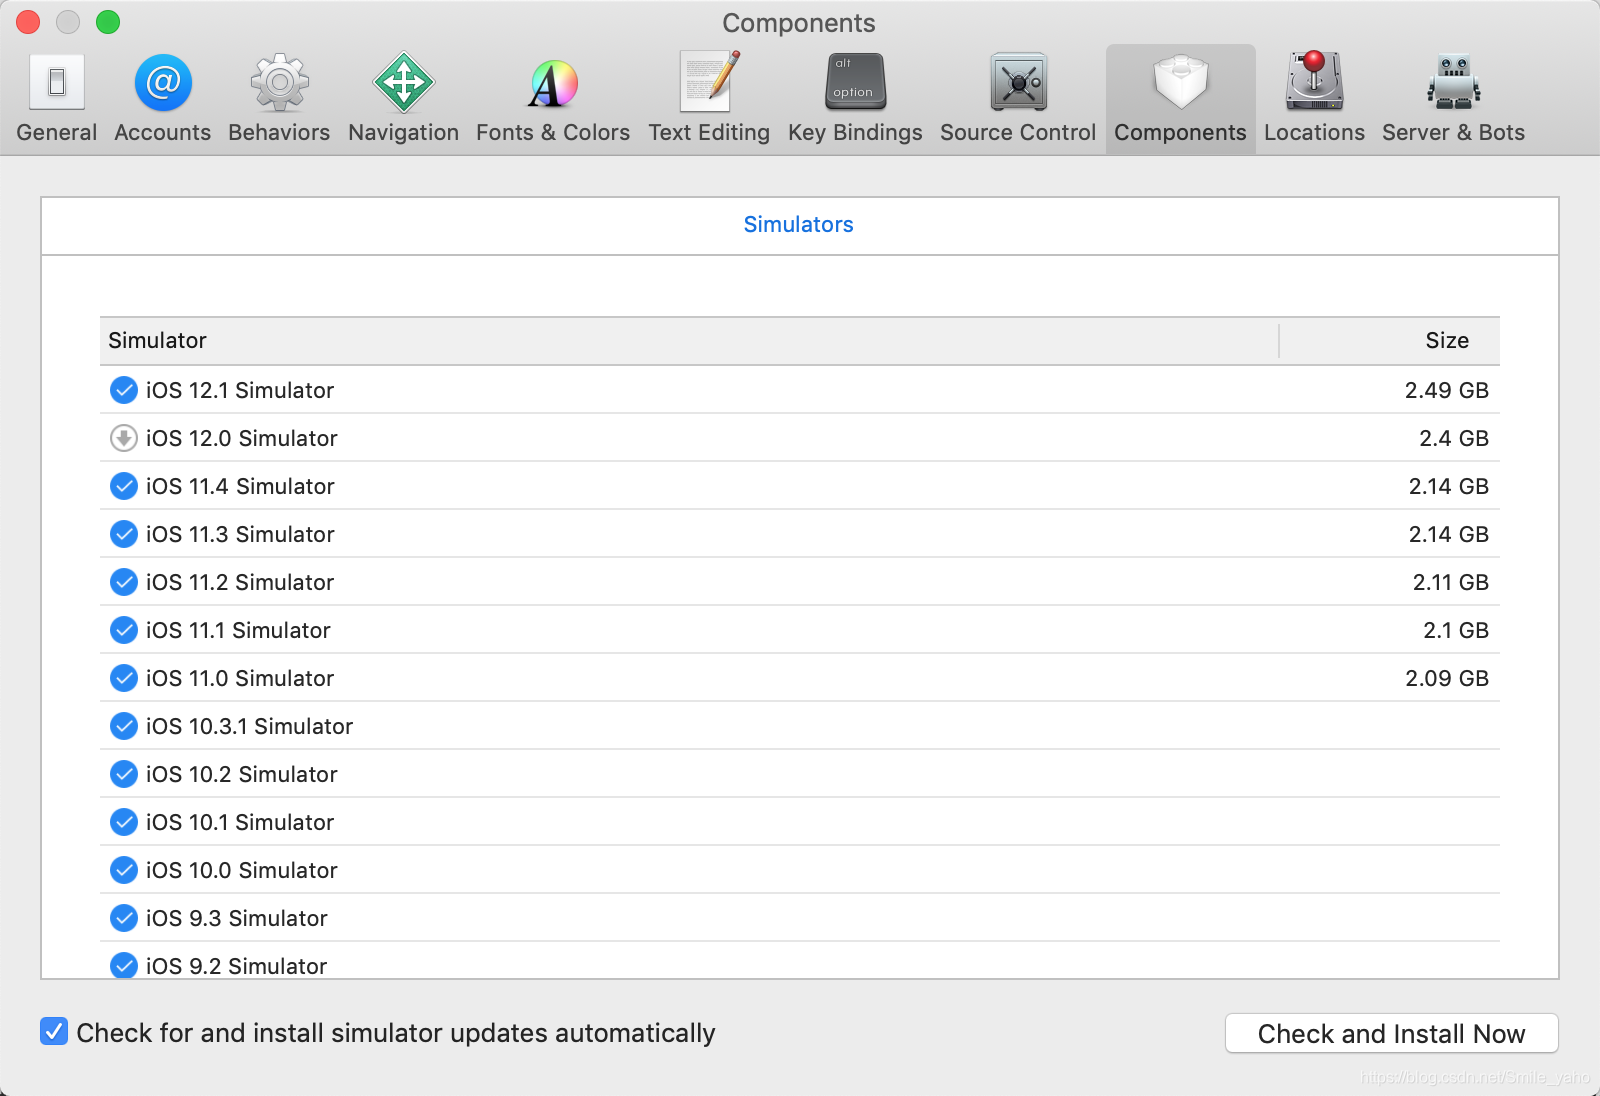Click installed checkmark for iOS 9.3 Simulator
1600x1096 pixels.
pos(124,918)
